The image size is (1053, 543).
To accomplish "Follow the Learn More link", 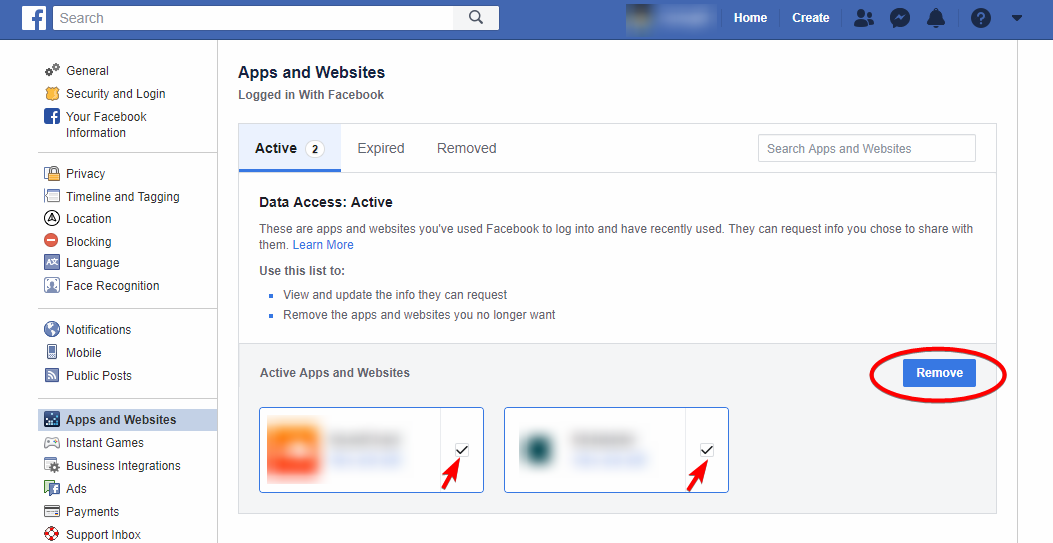I will (323, 245).
